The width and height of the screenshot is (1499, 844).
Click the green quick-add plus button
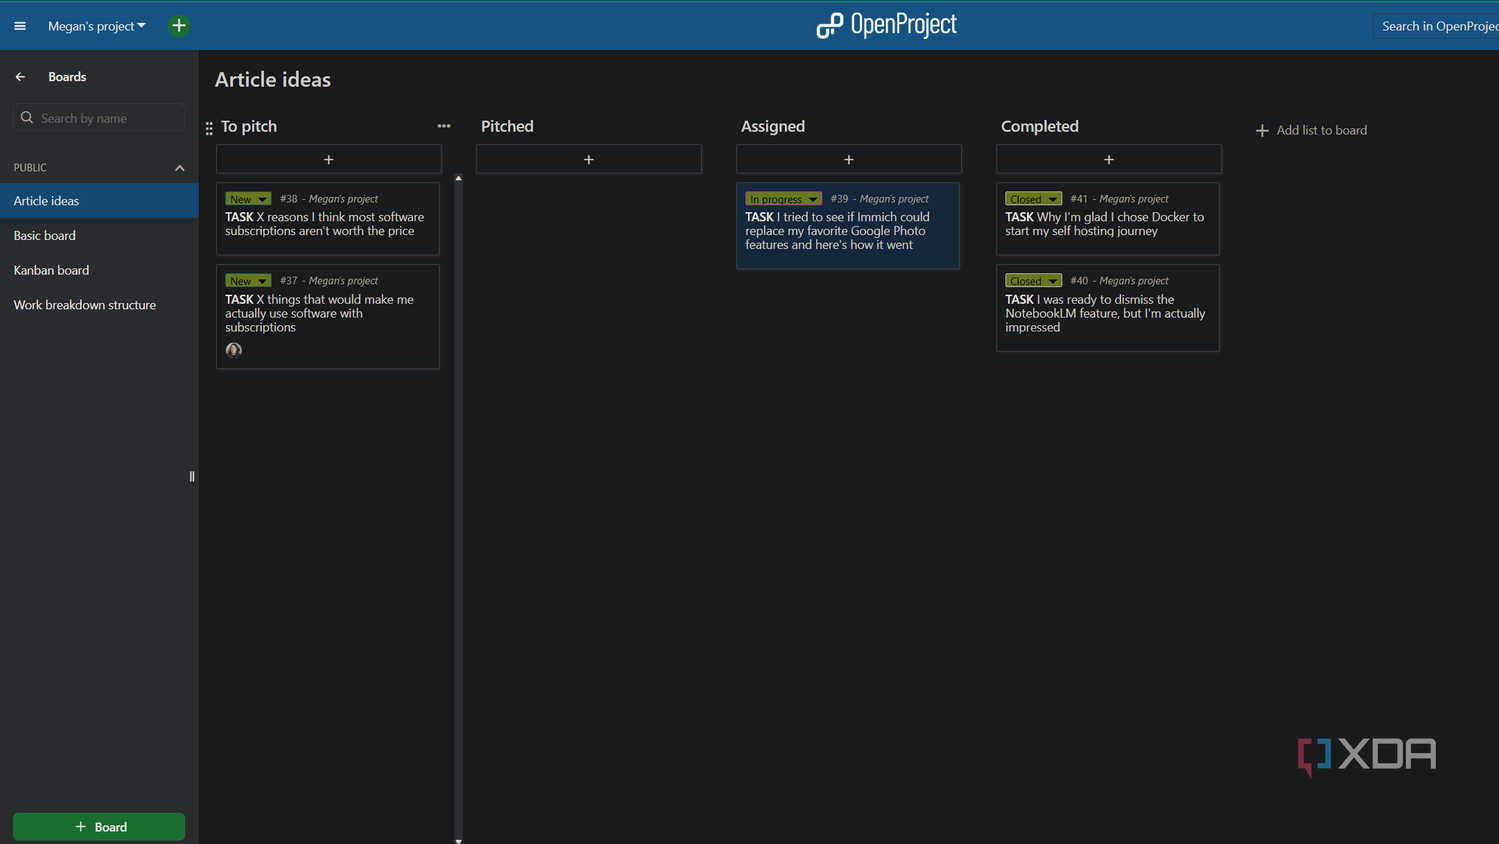point(179,26)
